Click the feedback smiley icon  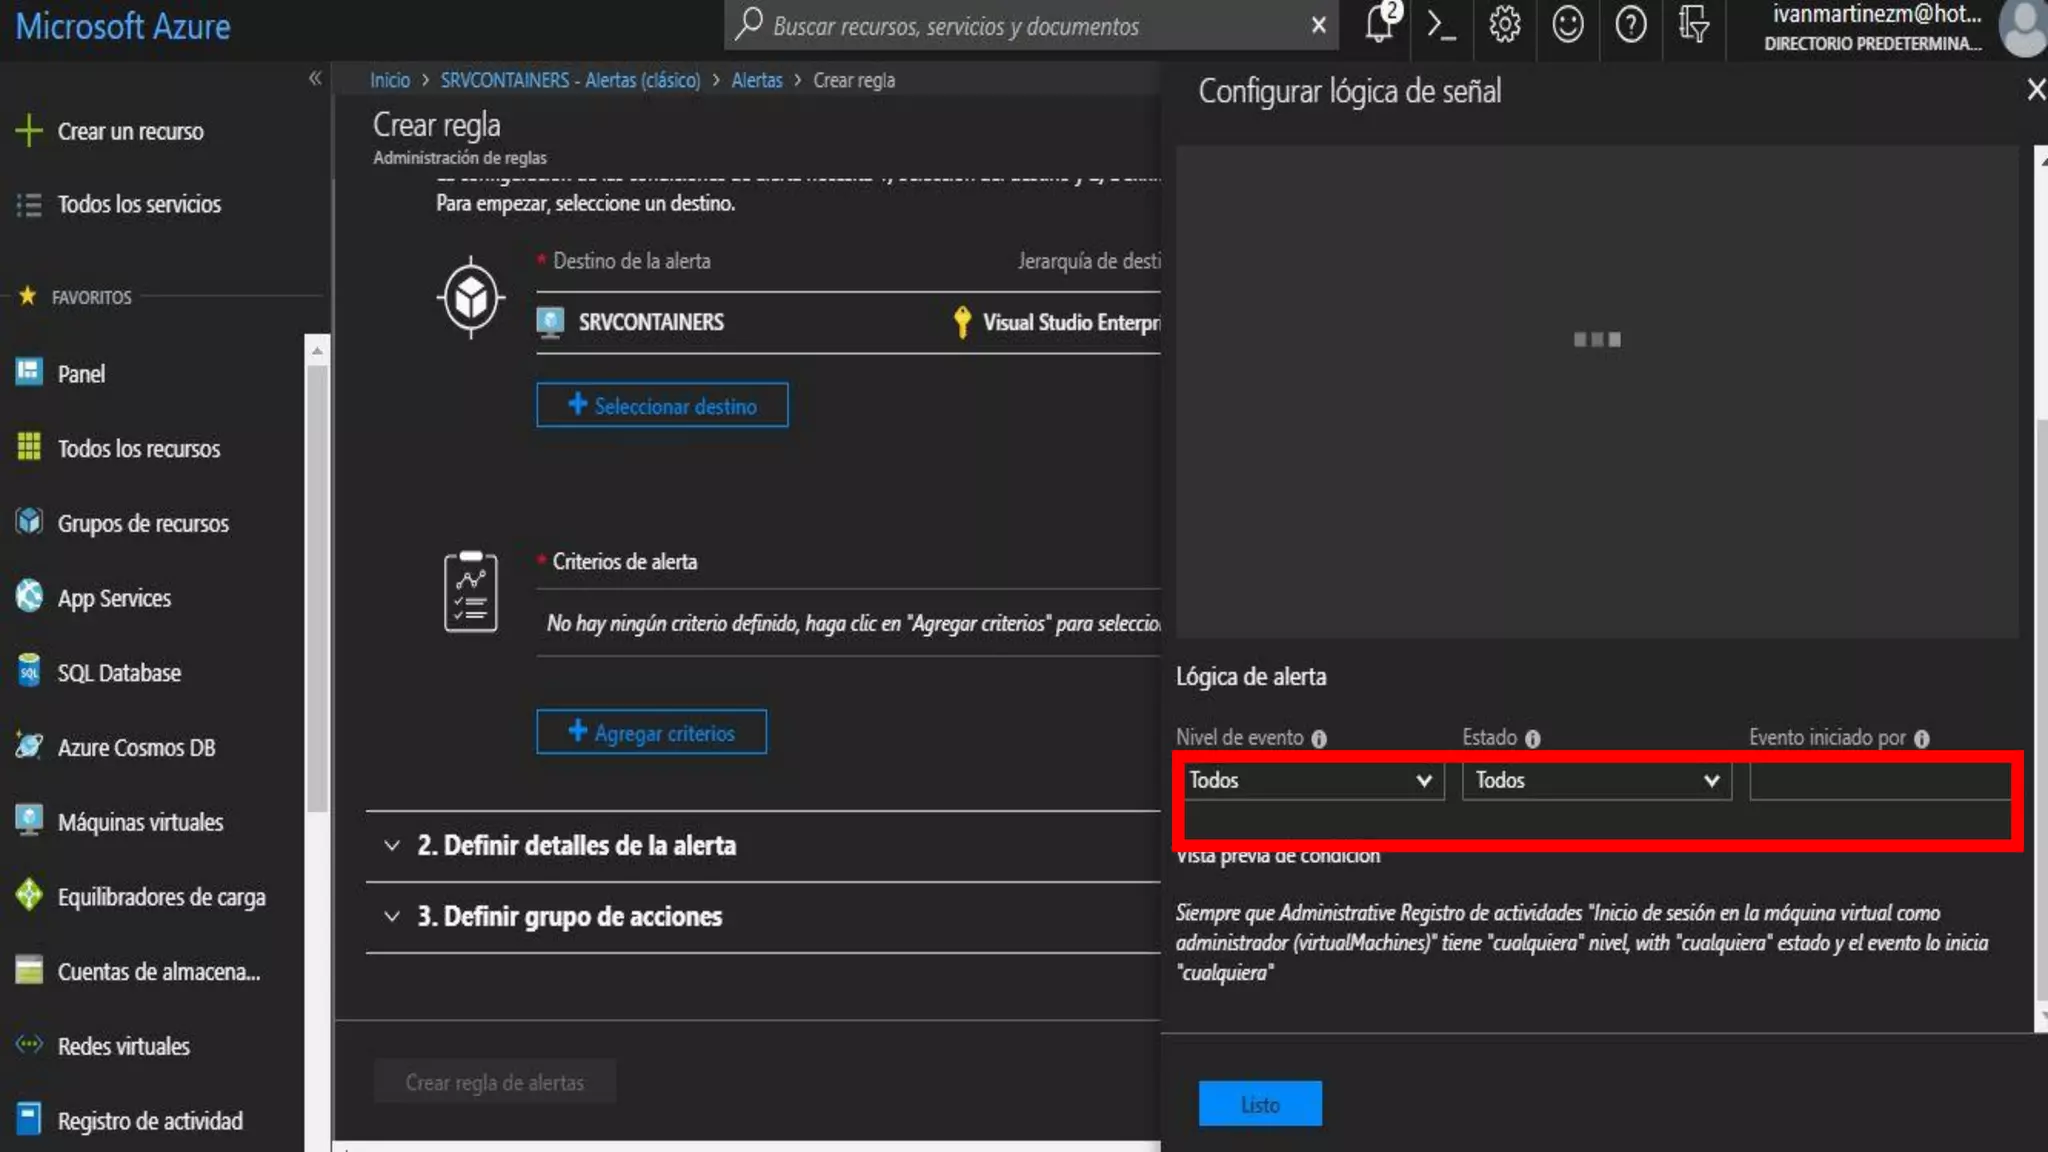coord(1567,24)
